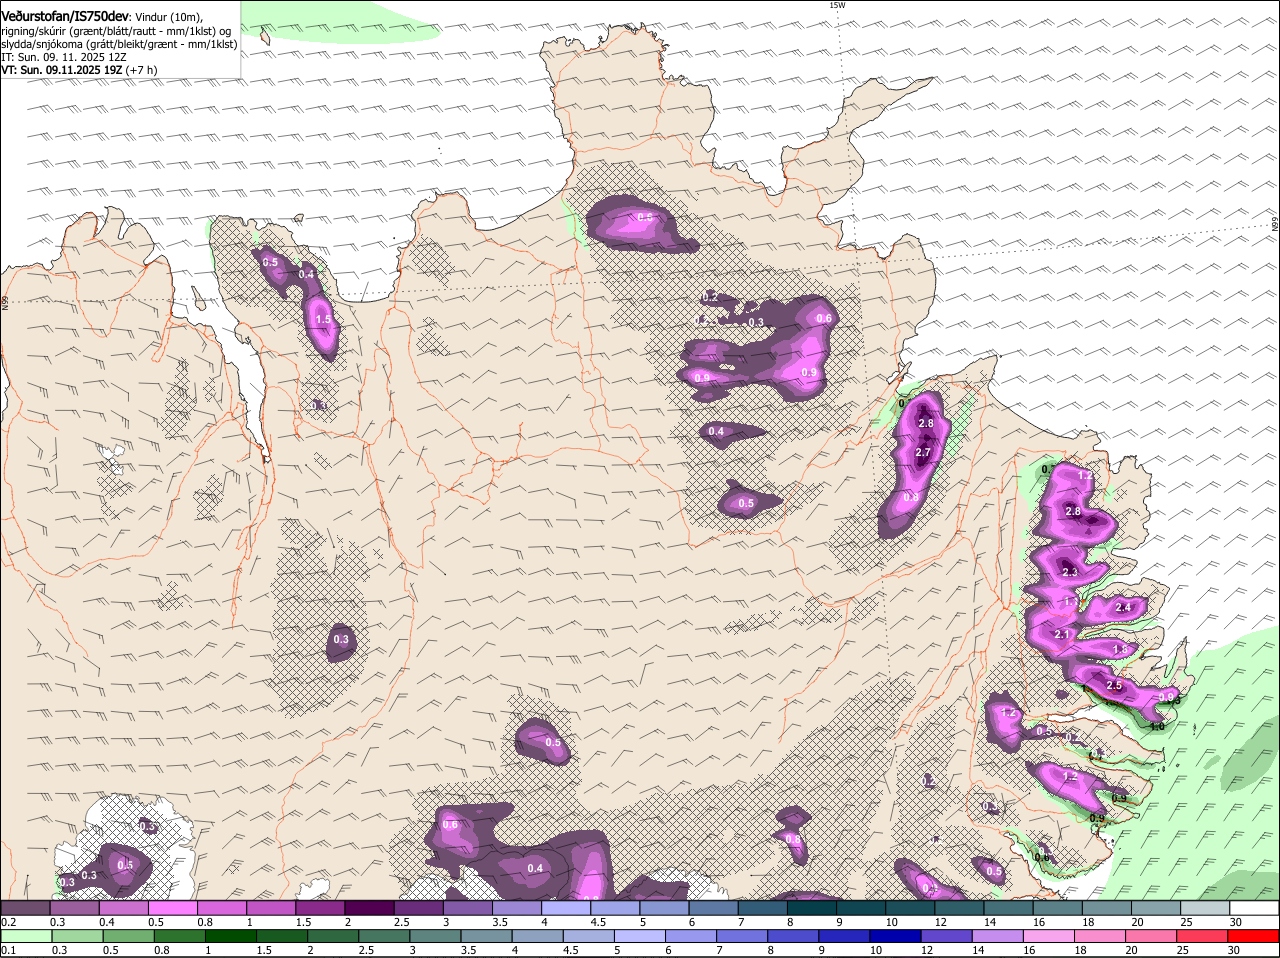Select upper legend swatch between 0.2 and 0.3
1280x958 pixels.
coord(25,907)
